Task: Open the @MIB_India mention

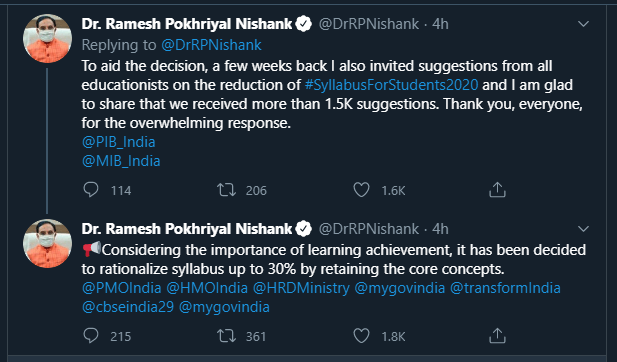Action: tap(121, 161)
